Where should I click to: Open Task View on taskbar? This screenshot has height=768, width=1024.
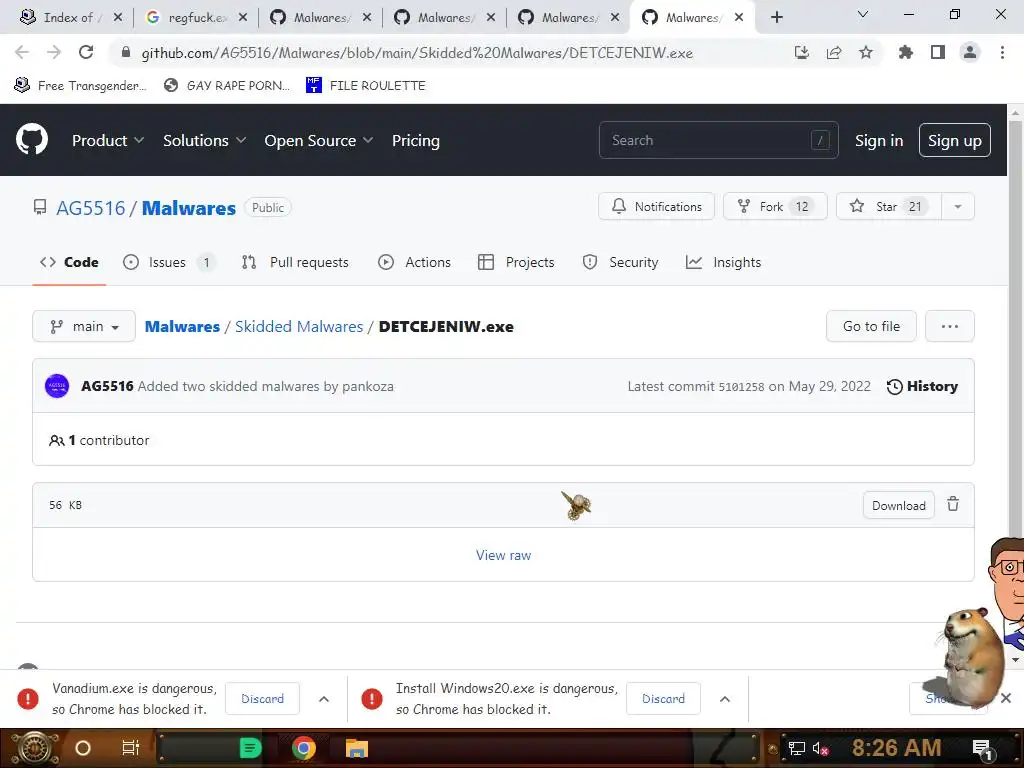tap(131, 748)
